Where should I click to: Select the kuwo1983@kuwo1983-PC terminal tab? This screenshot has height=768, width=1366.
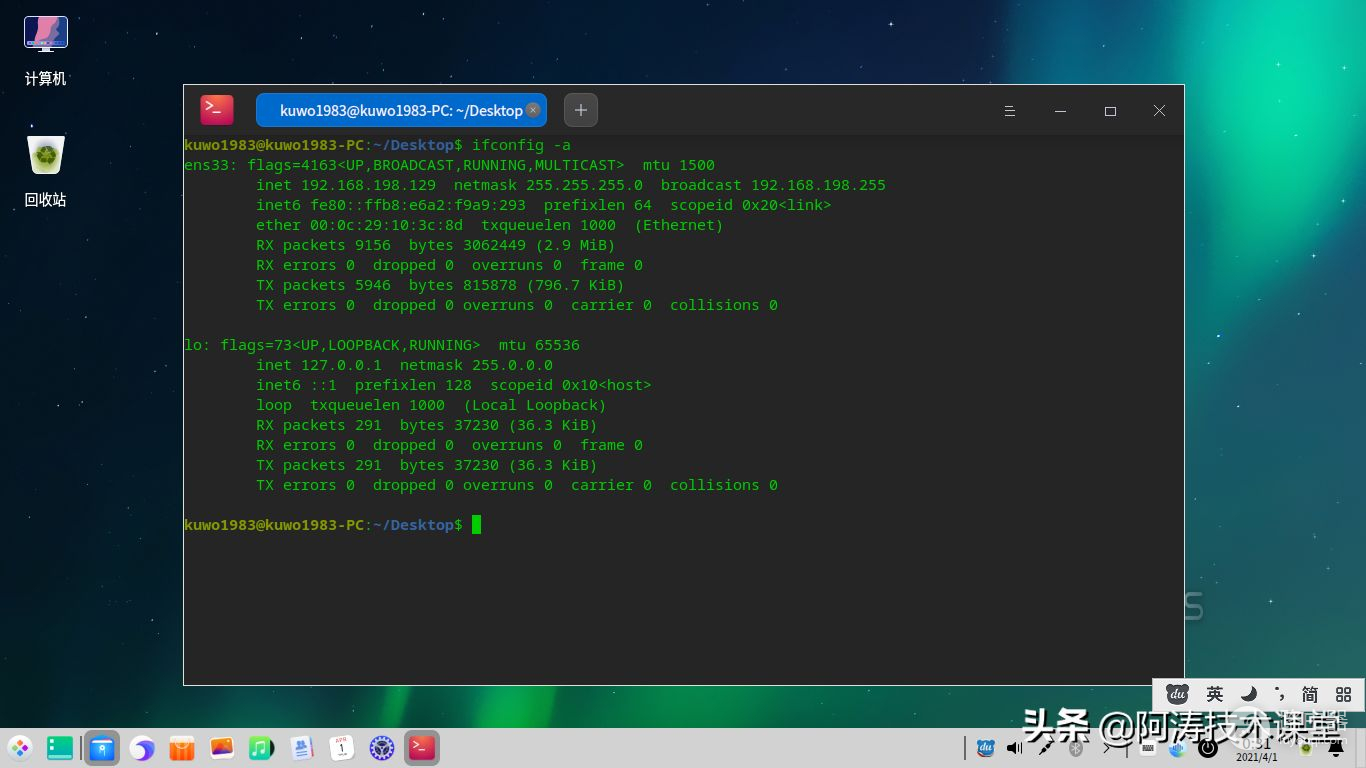400,111
